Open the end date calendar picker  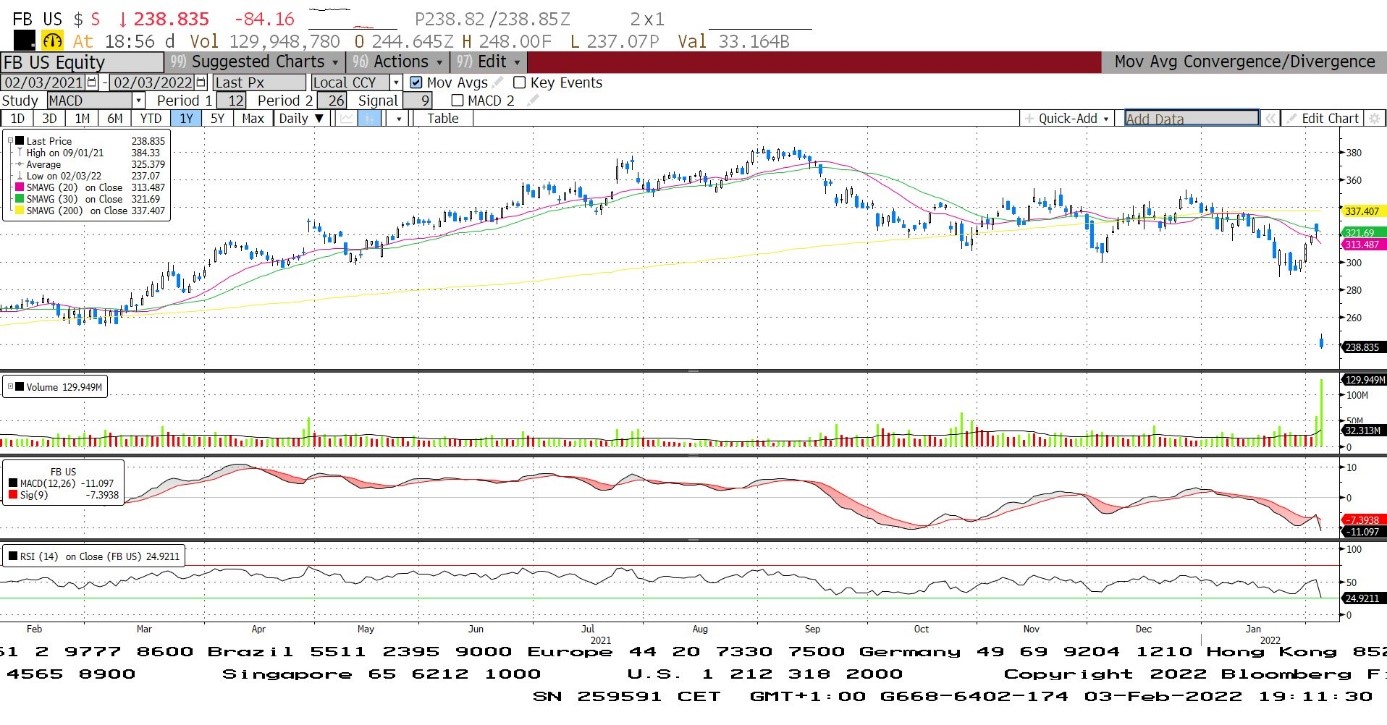(x=202, y=83)
